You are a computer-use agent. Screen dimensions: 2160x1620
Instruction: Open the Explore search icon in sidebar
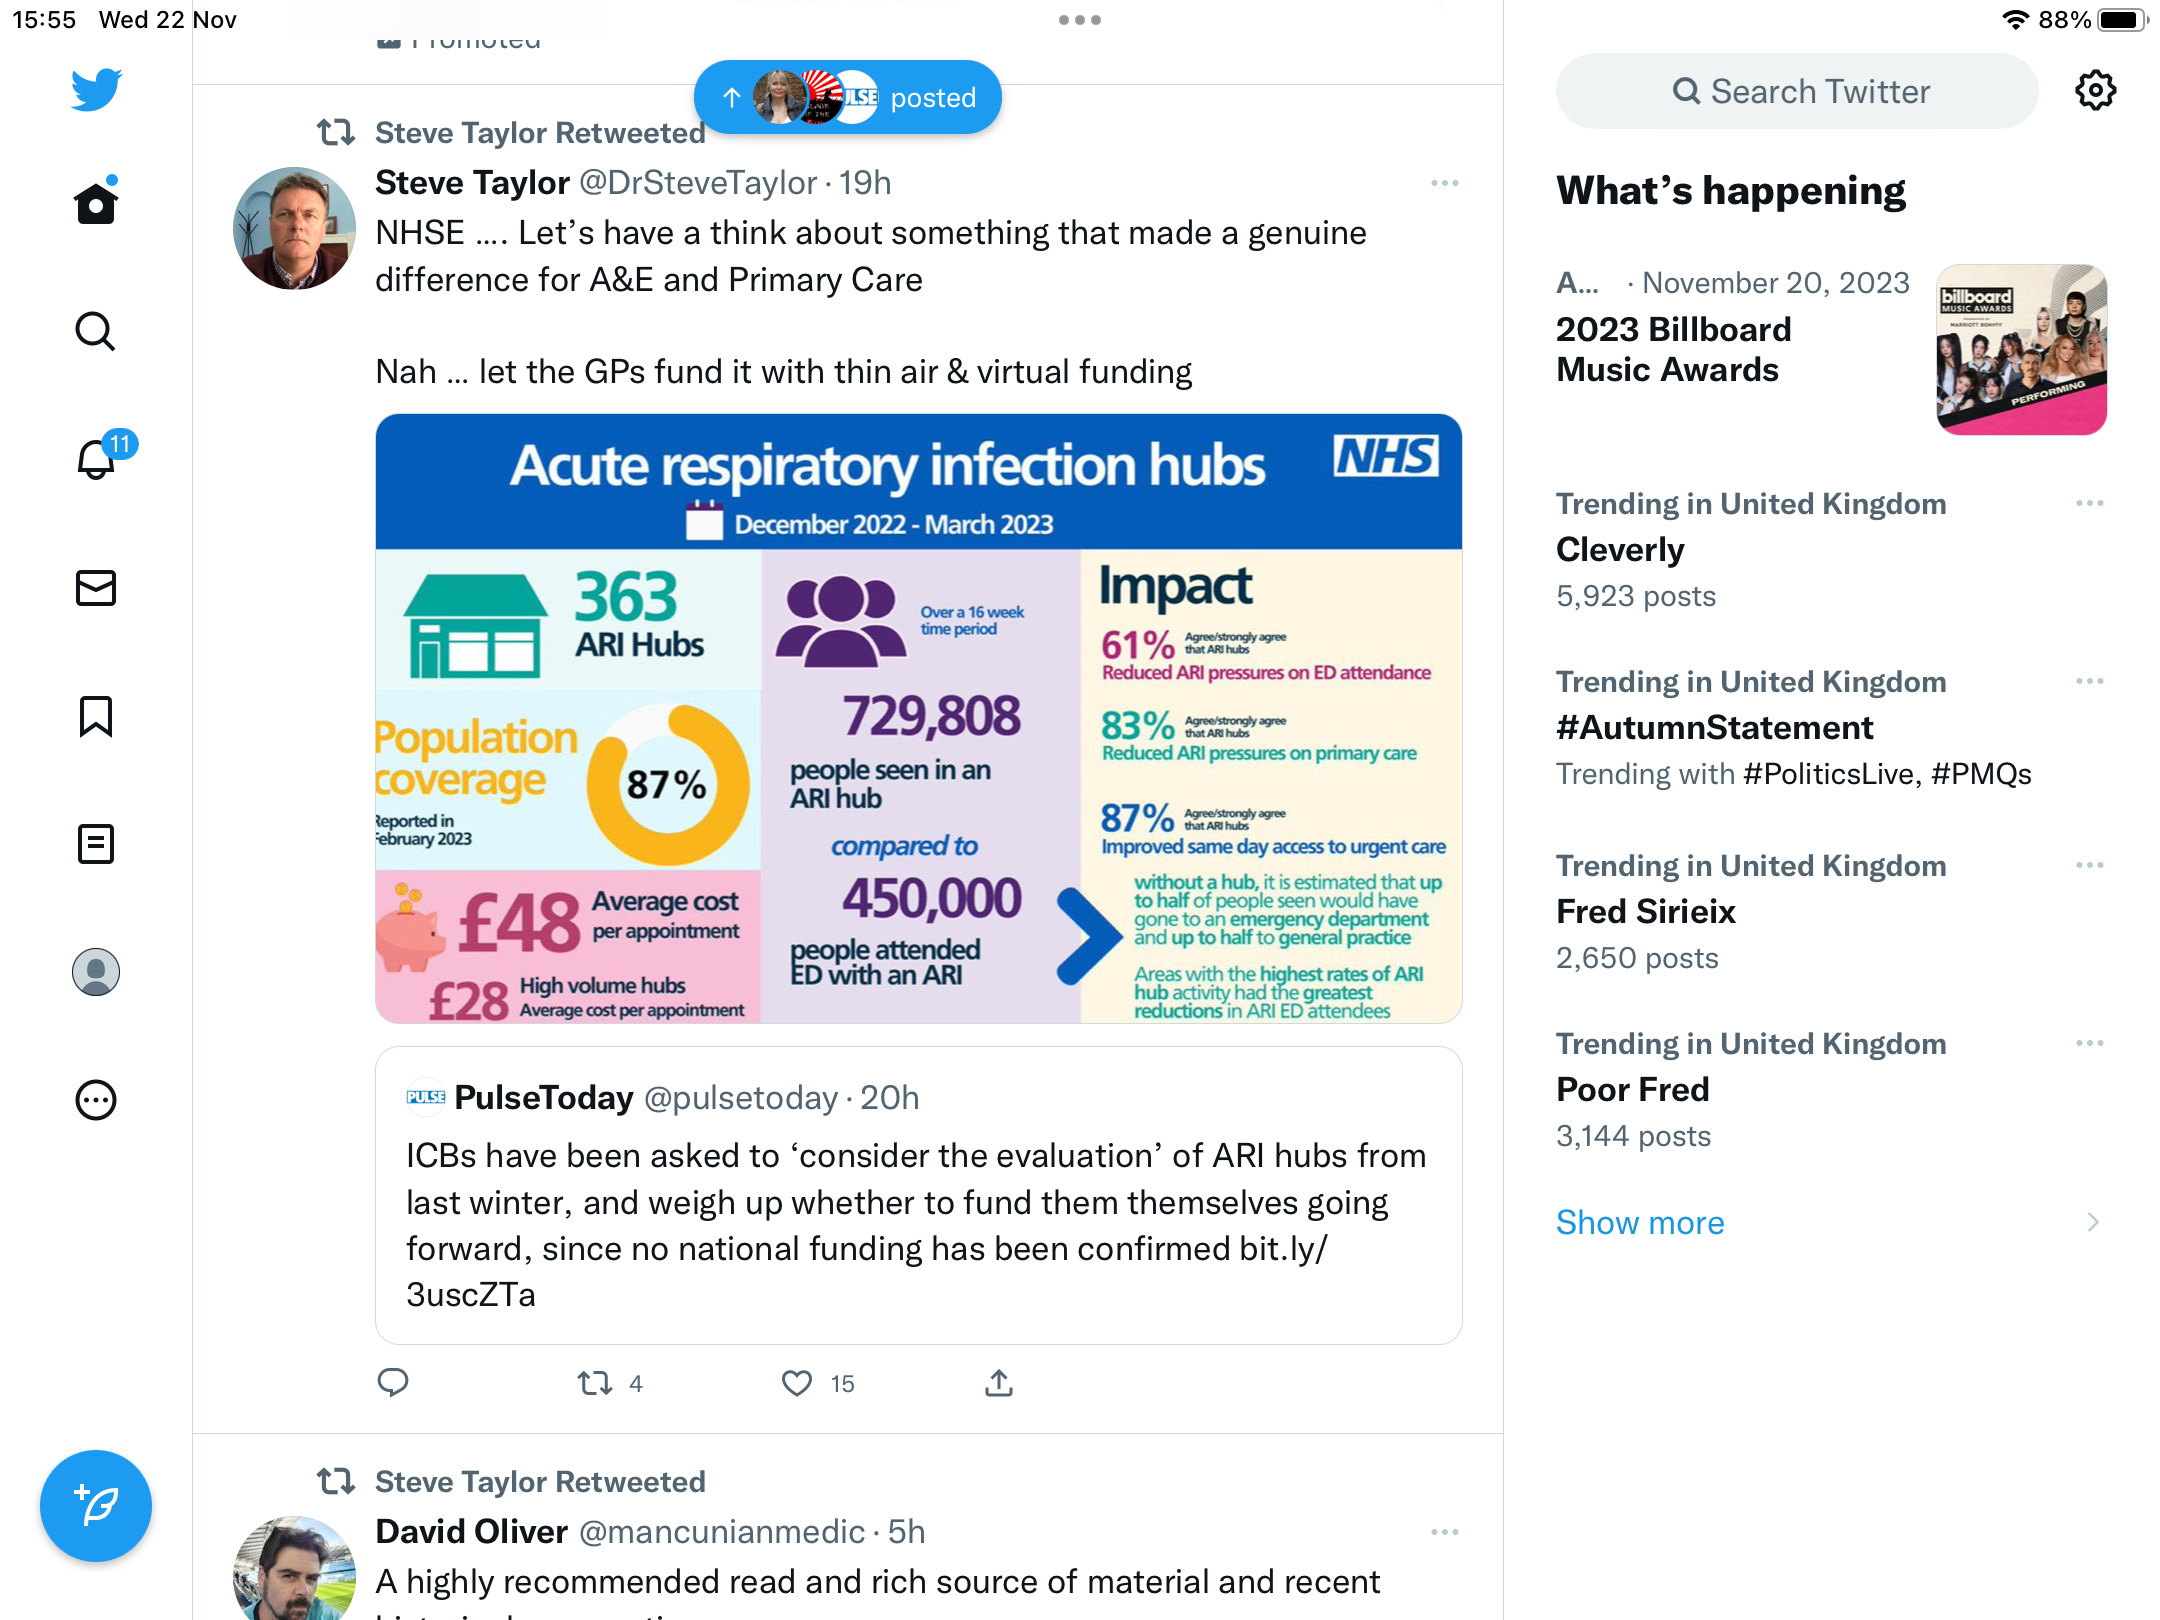96,331
